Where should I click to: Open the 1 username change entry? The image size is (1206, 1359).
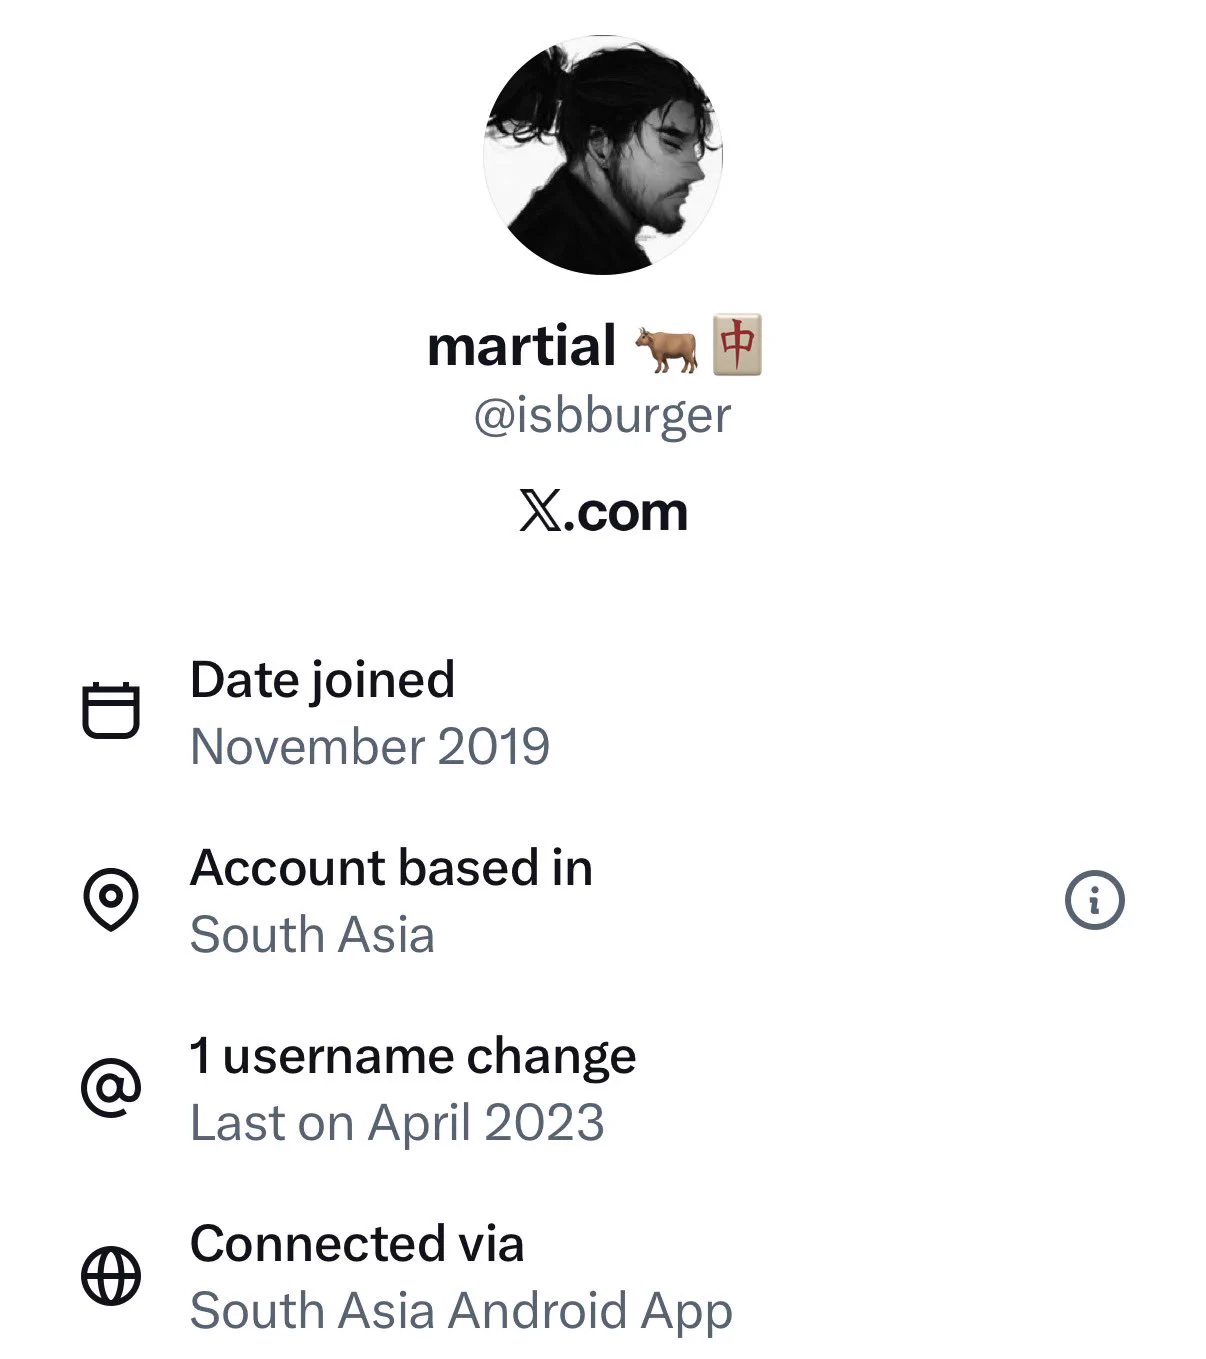[x=413, y=1056]
